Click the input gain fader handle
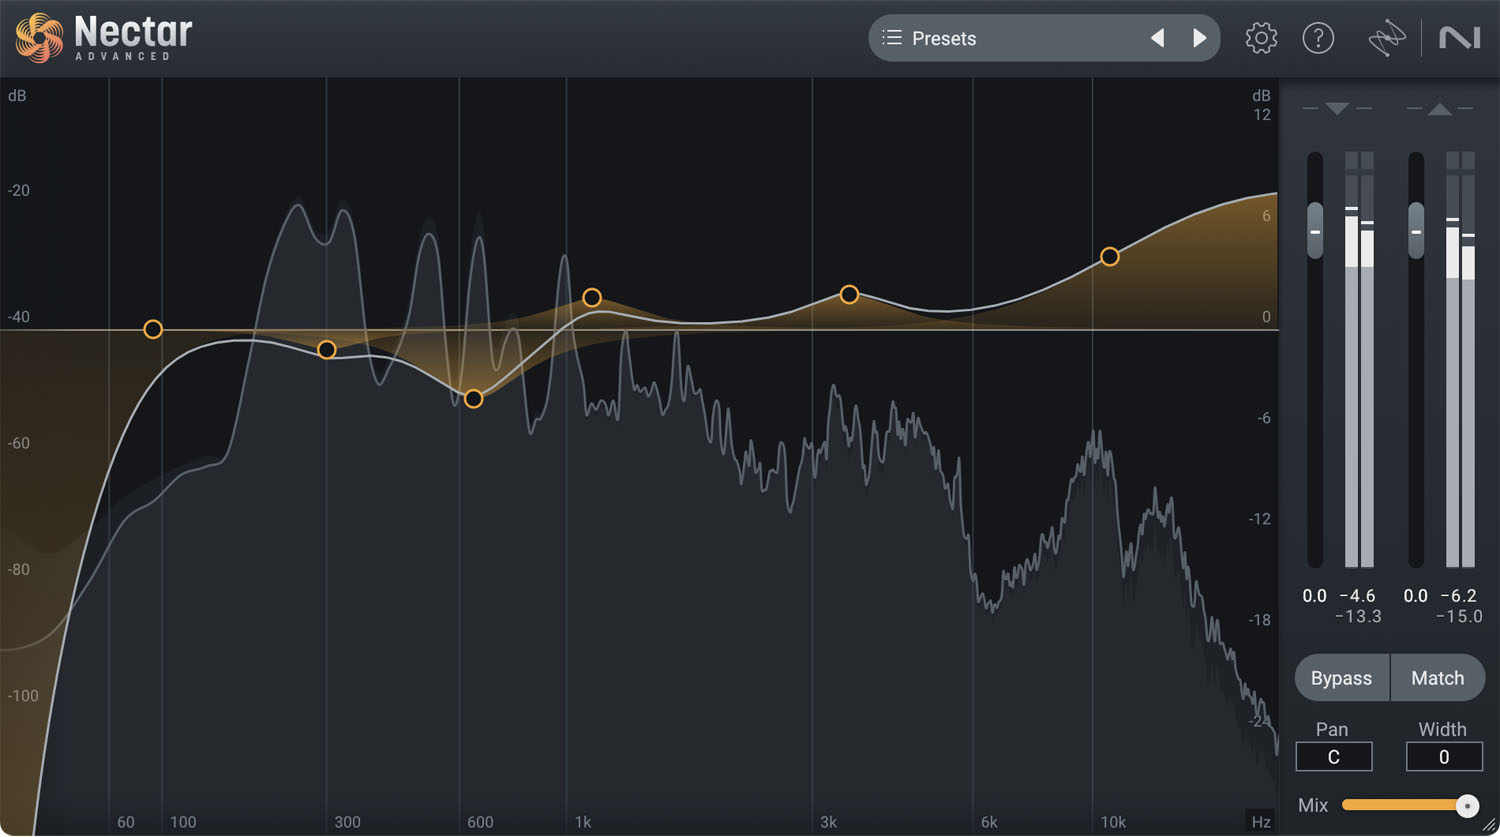This screenshot has width=1500, height=837. pyautogui.click(x=1315, y=231)
